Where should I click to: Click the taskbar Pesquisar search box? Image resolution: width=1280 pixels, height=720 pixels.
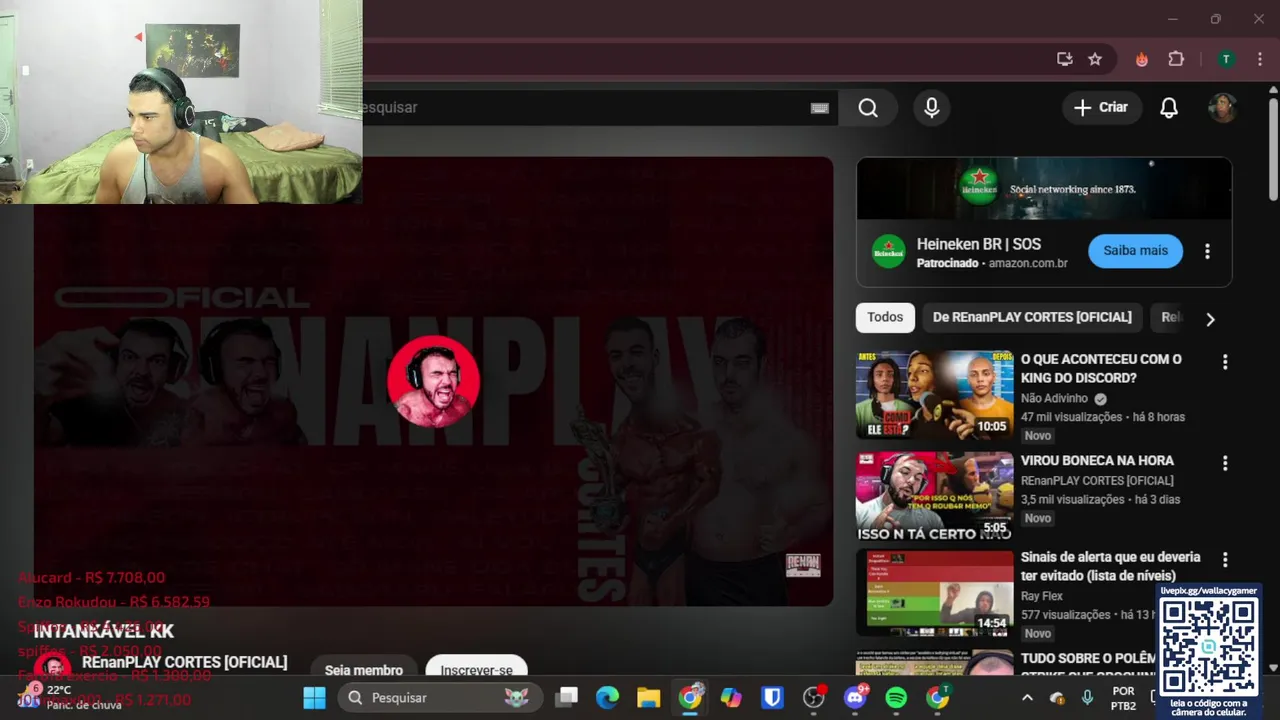pyautogui.click(x=440, y=698)
